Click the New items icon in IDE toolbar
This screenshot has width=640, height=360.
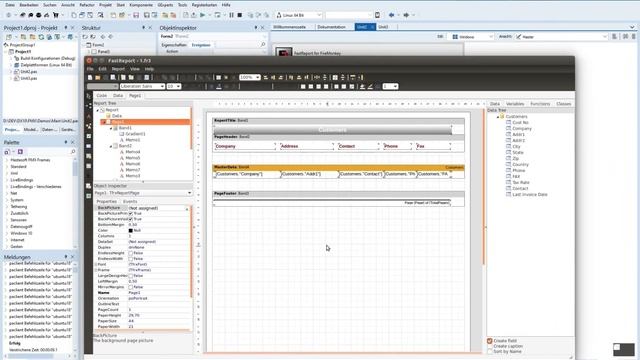tap(73, 15)
